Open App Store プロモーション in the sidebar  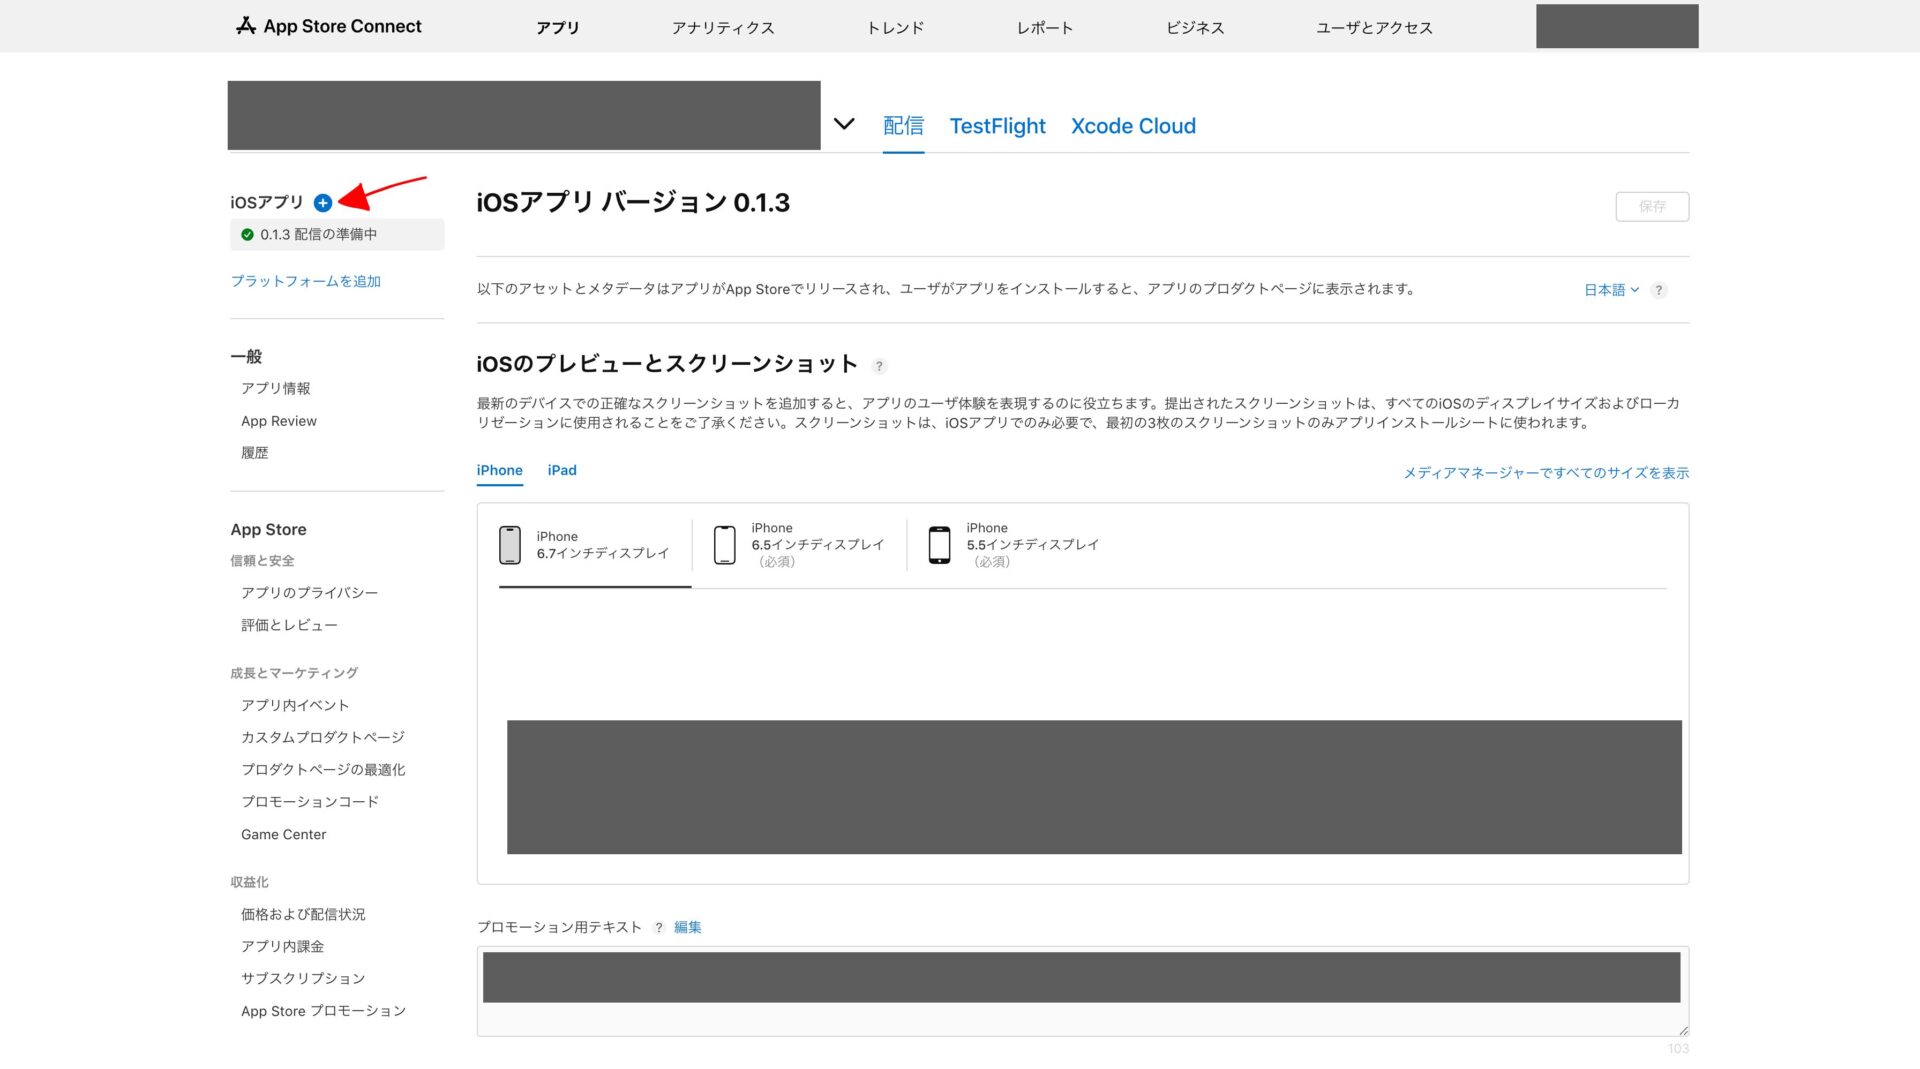[x=323, y=1011]
